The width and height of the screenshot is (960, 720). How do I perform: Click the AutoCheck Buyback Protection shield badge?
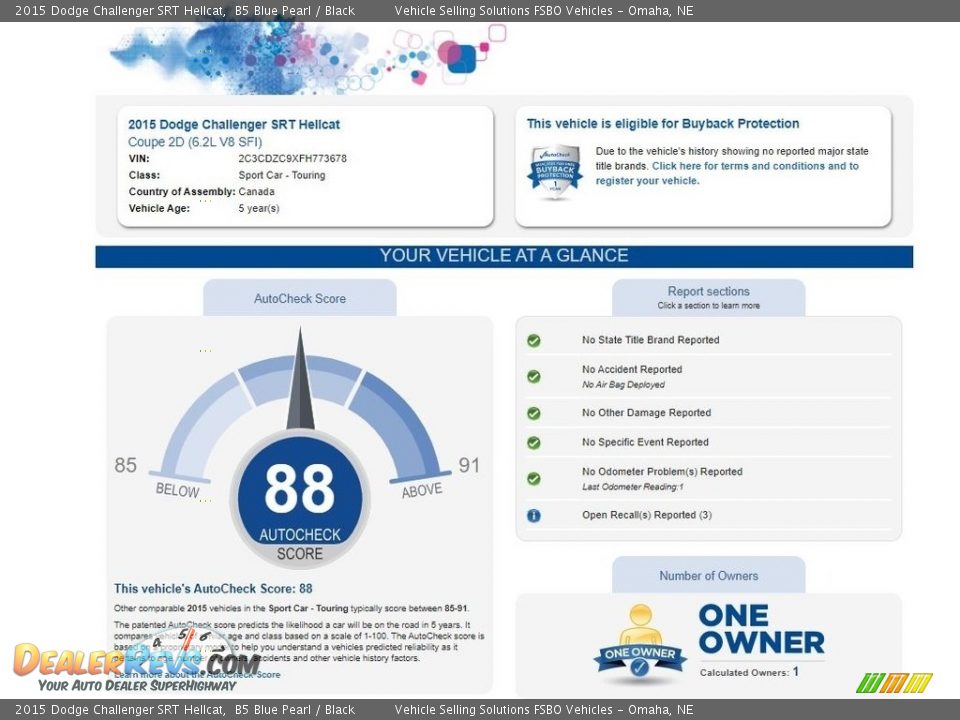point(555,172)
